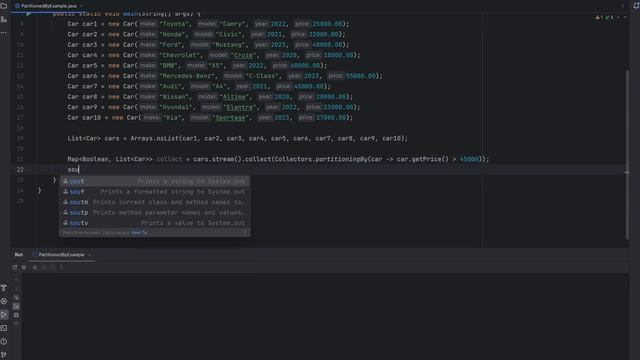Open the Services tool window icon

[4, 301]
